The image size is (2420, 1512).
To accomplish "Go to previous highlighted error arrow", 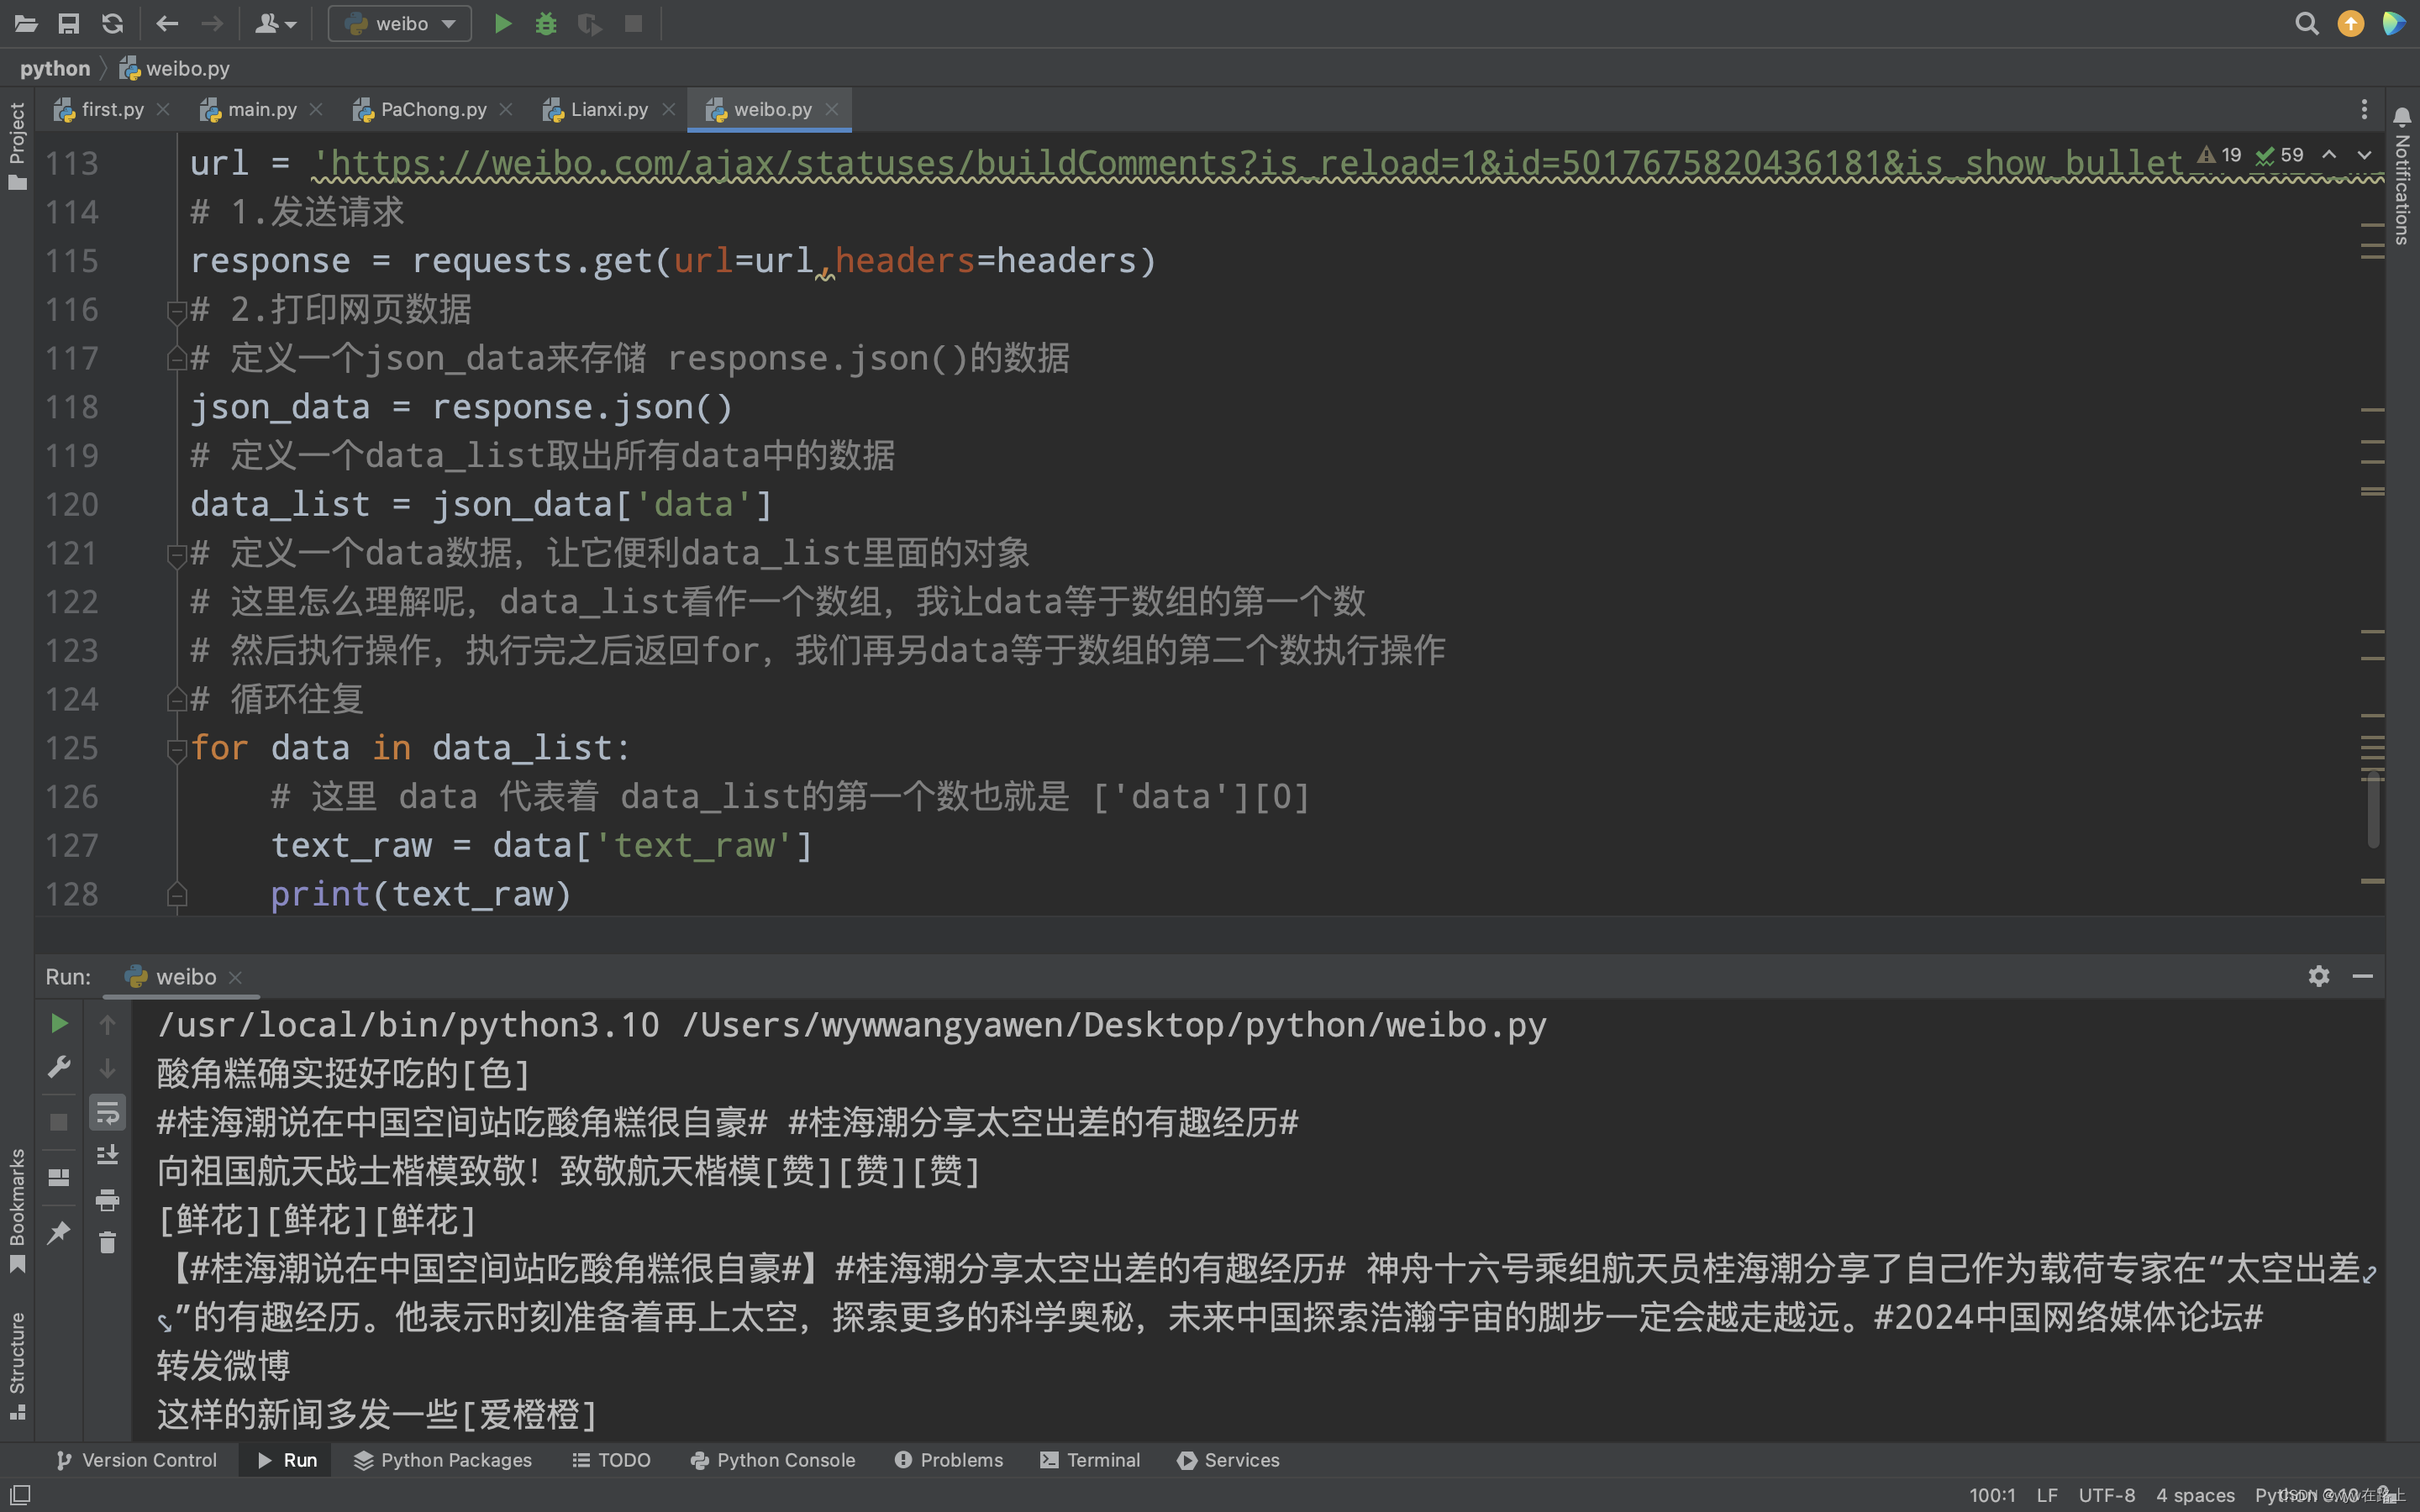I will (2329, 155).
